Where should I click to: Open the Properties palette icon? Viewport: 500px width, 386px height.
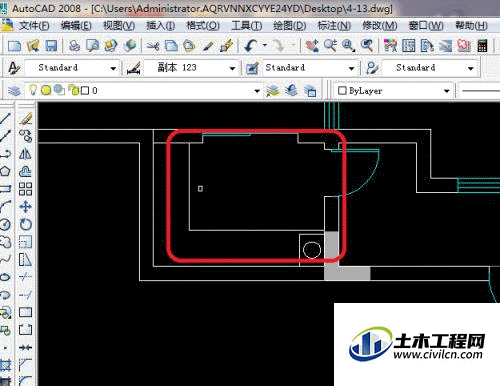[390, 46]
